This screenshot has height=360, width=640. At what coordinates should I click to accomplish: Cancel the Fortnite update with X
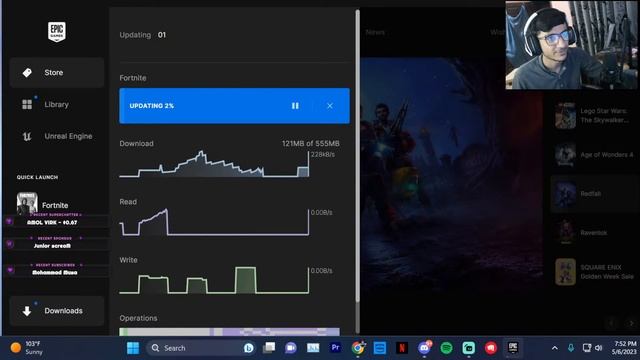[x=330, y=106]
